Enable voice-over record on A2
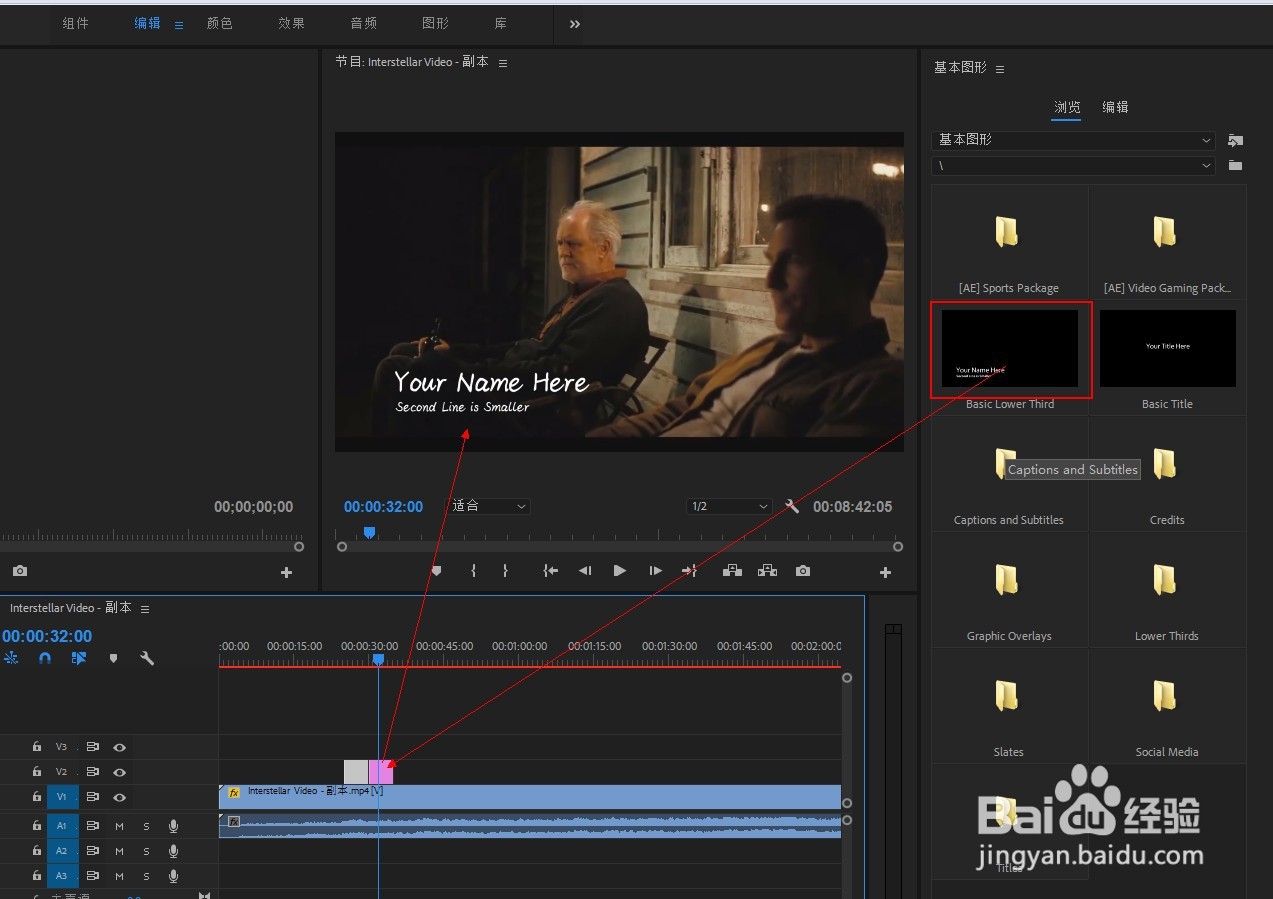1273x899 pixels. click(173, 851)
